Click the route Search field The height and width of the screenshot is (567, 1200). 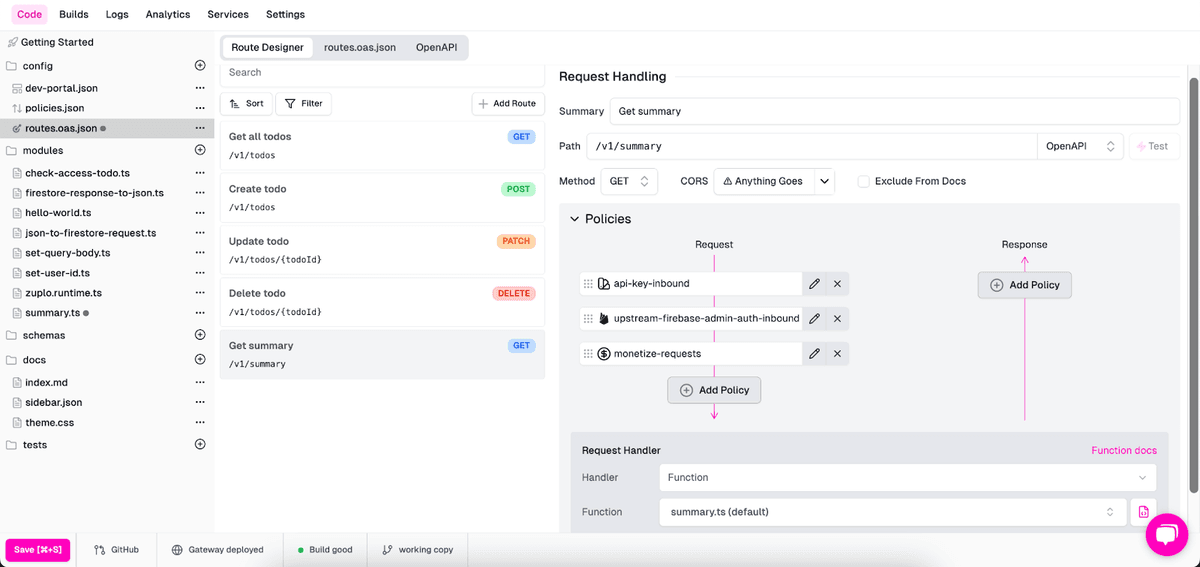[x=382, y=72]
